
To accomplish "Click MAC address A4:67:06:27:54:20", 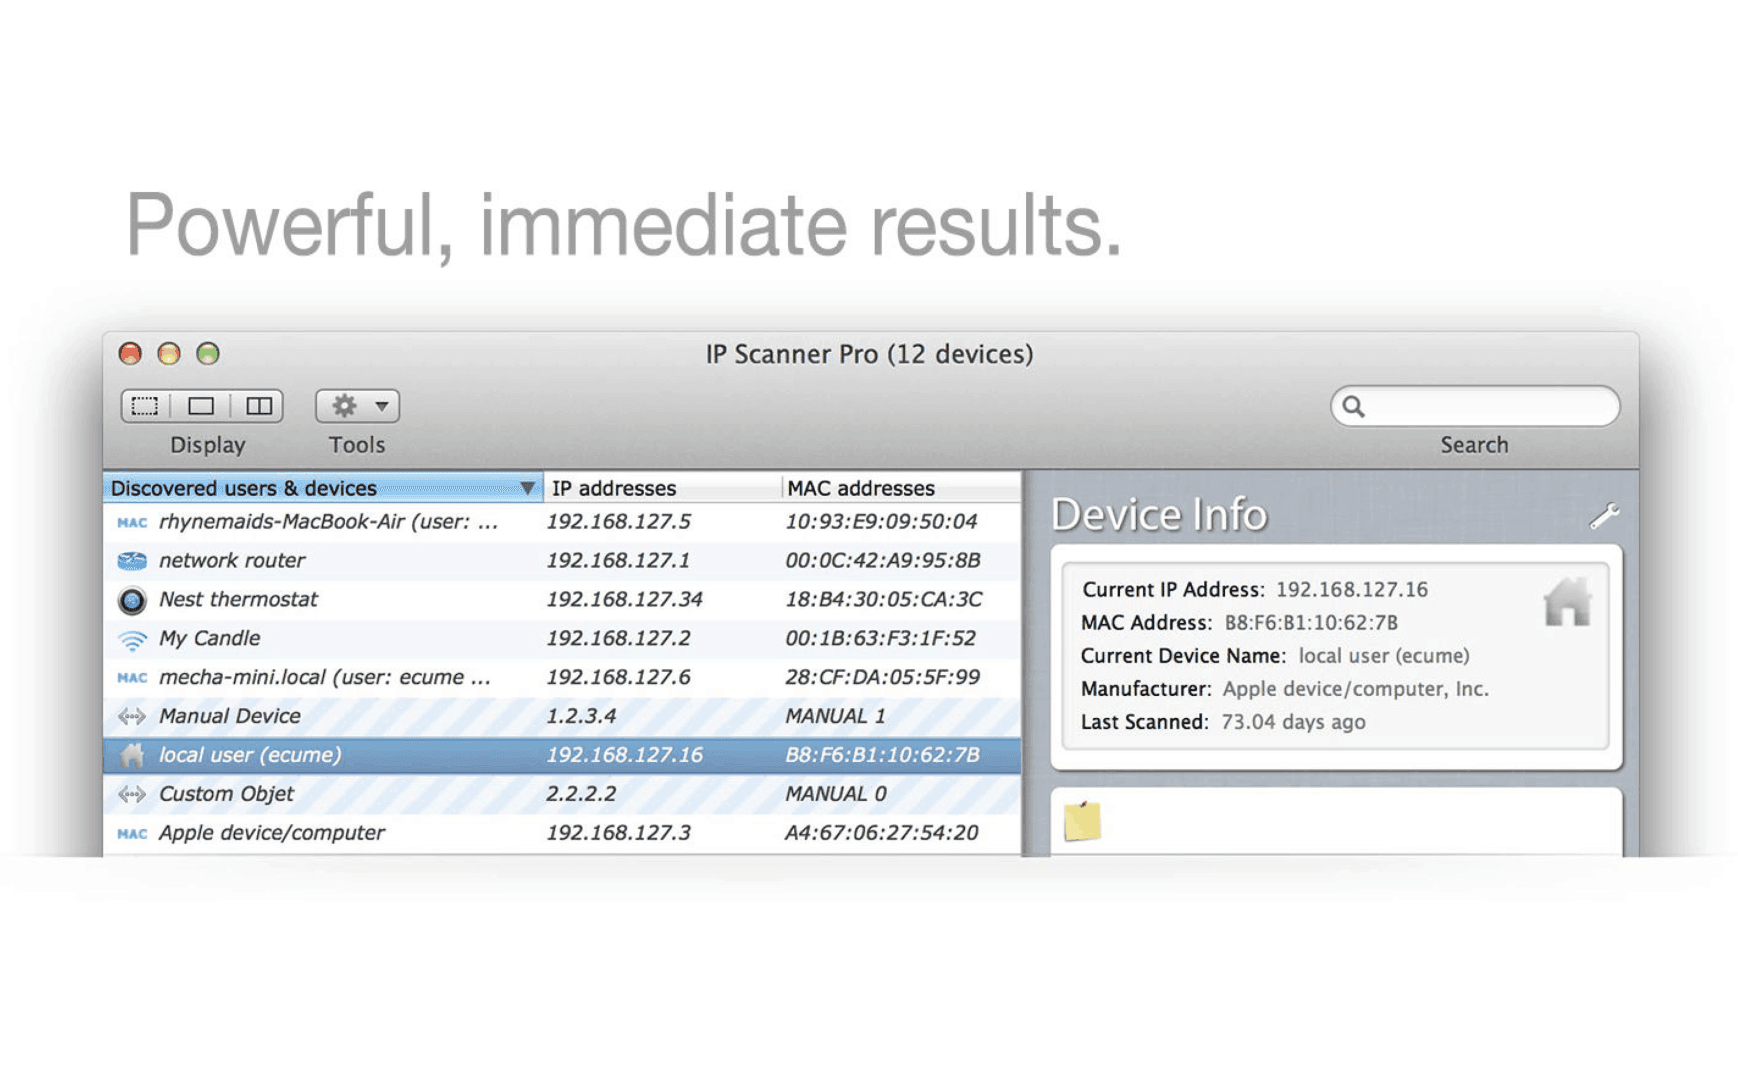I will [x=881, y=833].
